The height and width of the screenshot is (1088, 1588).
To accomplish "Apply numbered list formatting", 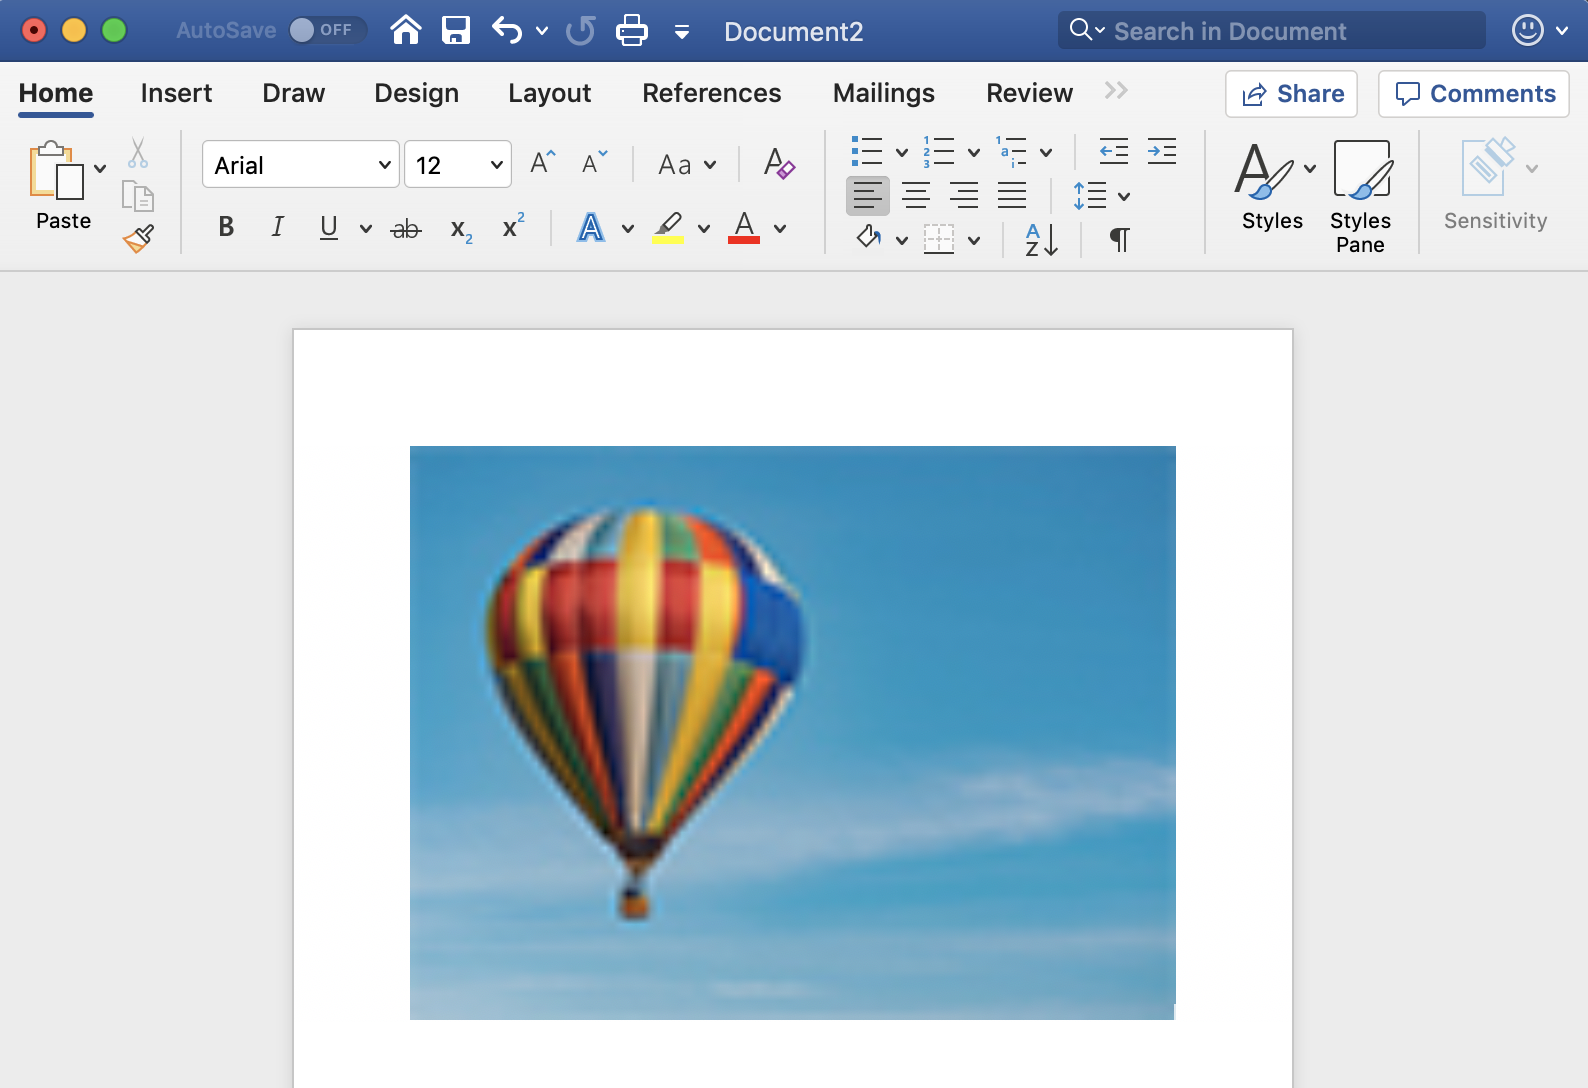I will (x=938, y=152).
